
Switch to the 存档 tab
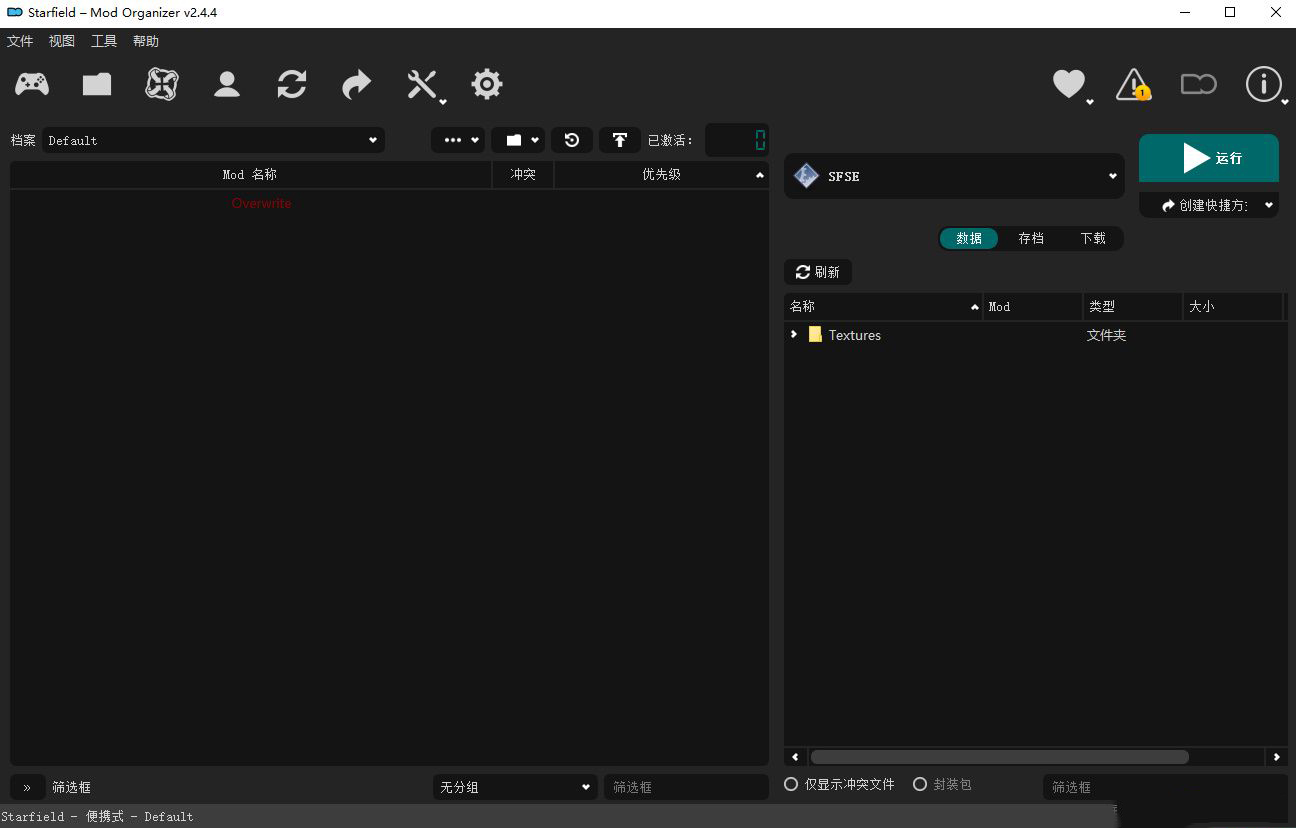click(1031, 238)
